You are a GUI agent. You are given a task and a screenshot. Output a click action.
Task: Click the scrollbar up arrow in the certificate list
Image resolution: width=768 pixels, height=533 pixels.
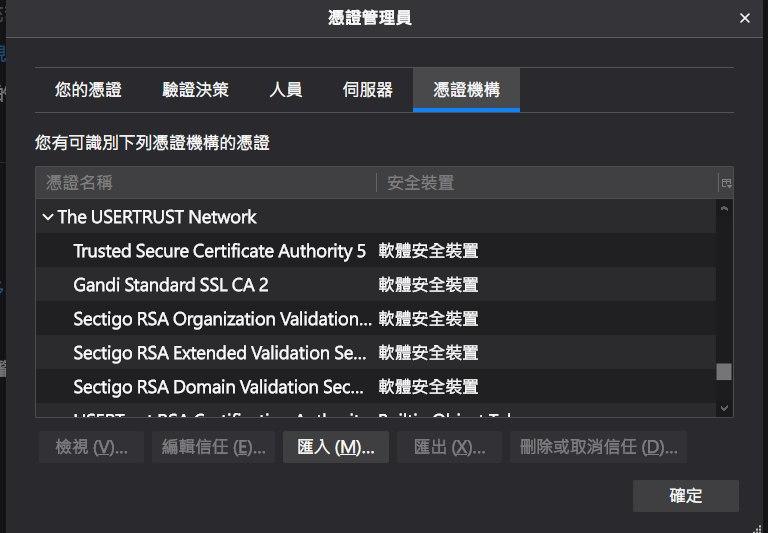[724, 209]
